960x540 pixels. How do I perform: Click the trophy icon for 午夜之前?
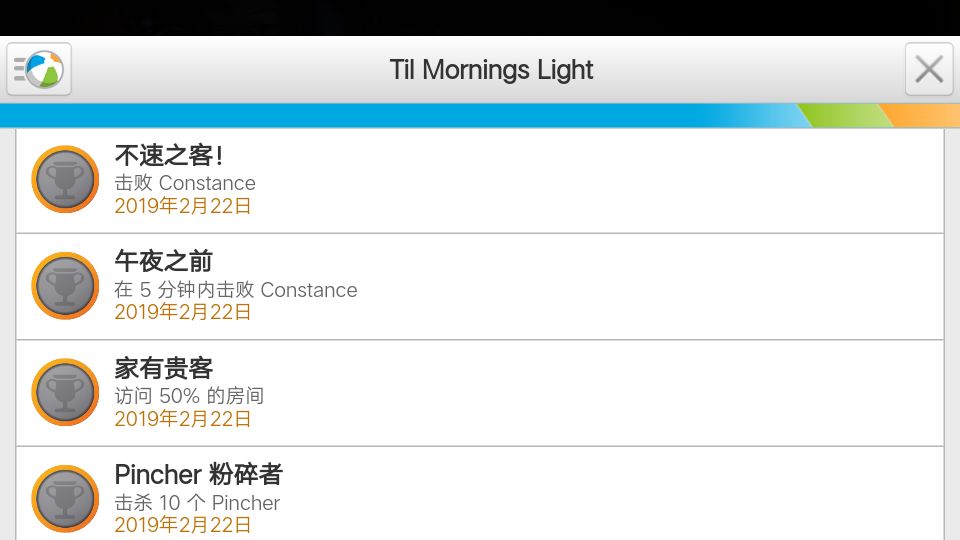65,286
